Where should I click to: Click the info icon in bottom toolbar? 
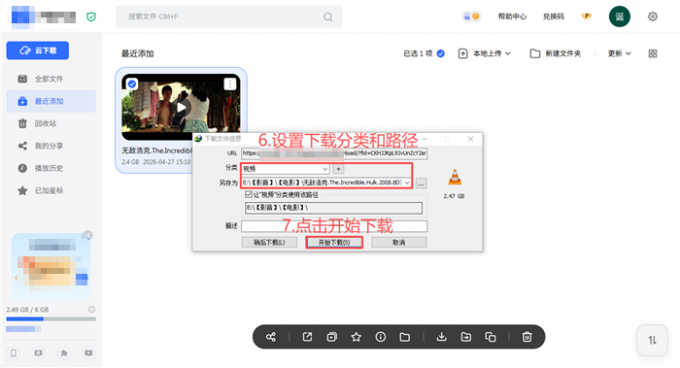pos(380,337)
